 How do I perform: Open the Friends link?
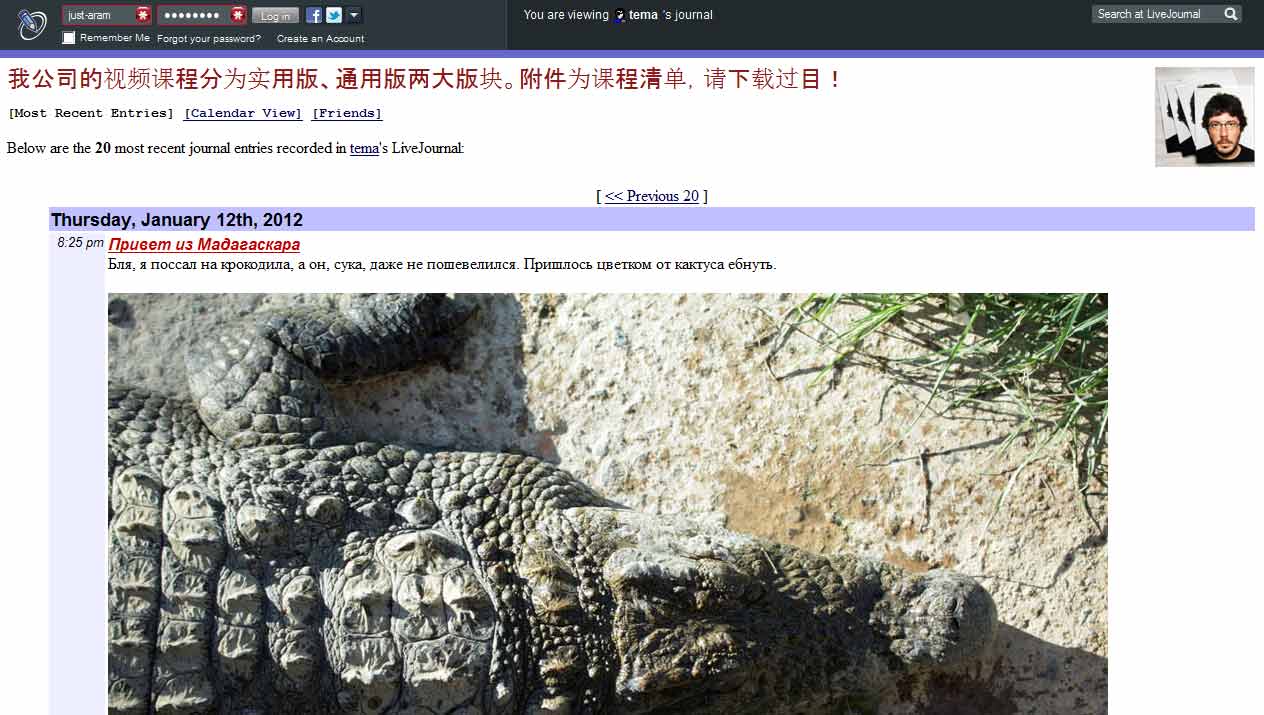click(347, 114)
